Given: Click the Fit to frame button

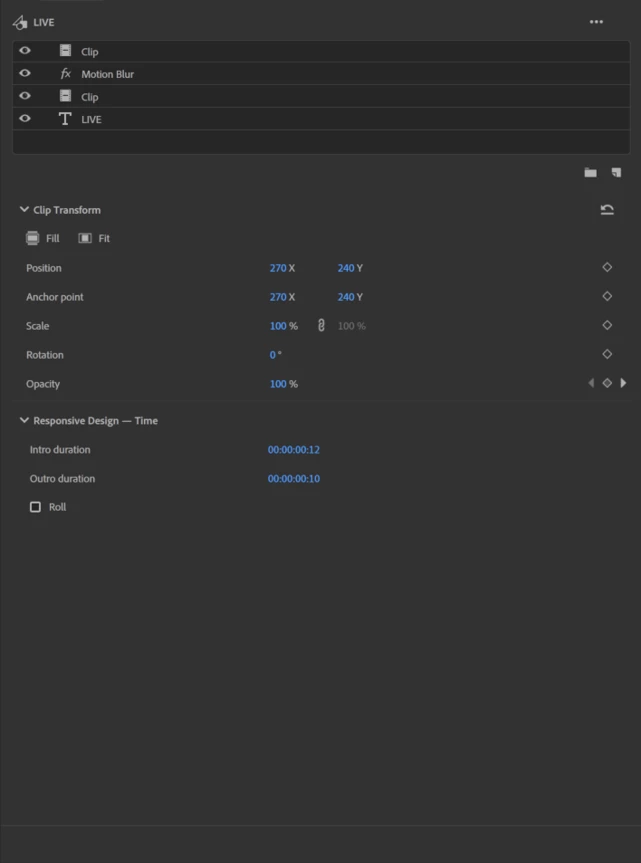Looking at the screenshot, I should tap(94, 238).
